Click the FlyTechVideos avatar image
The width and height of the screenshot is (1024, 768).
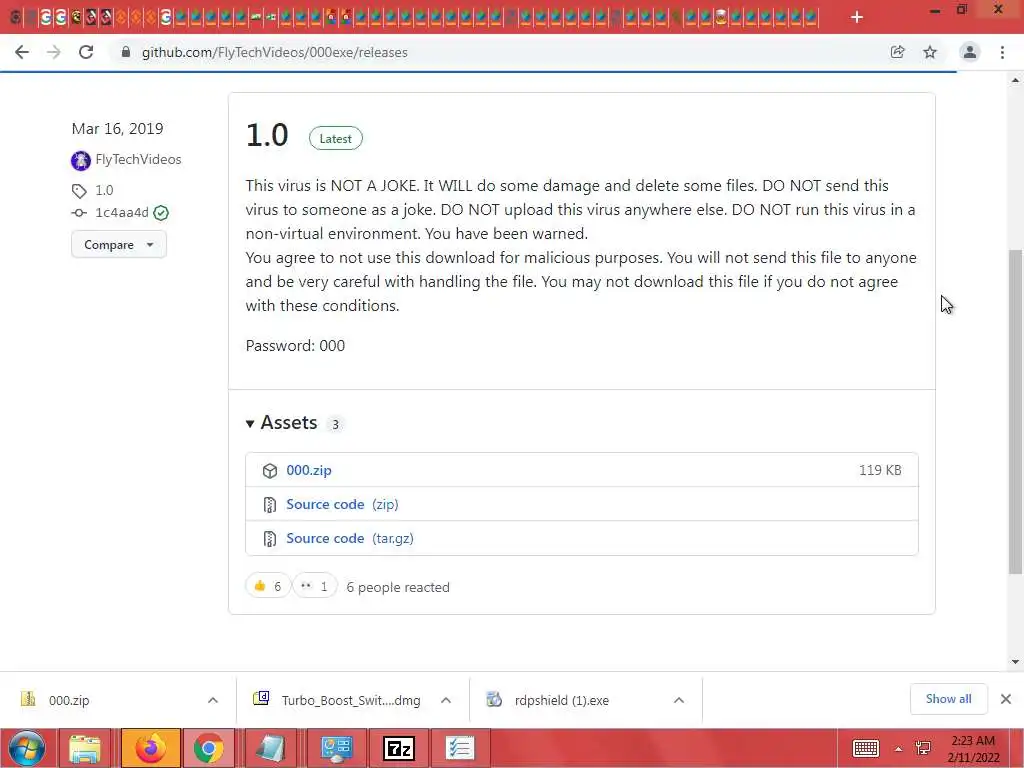coord(80,160)
